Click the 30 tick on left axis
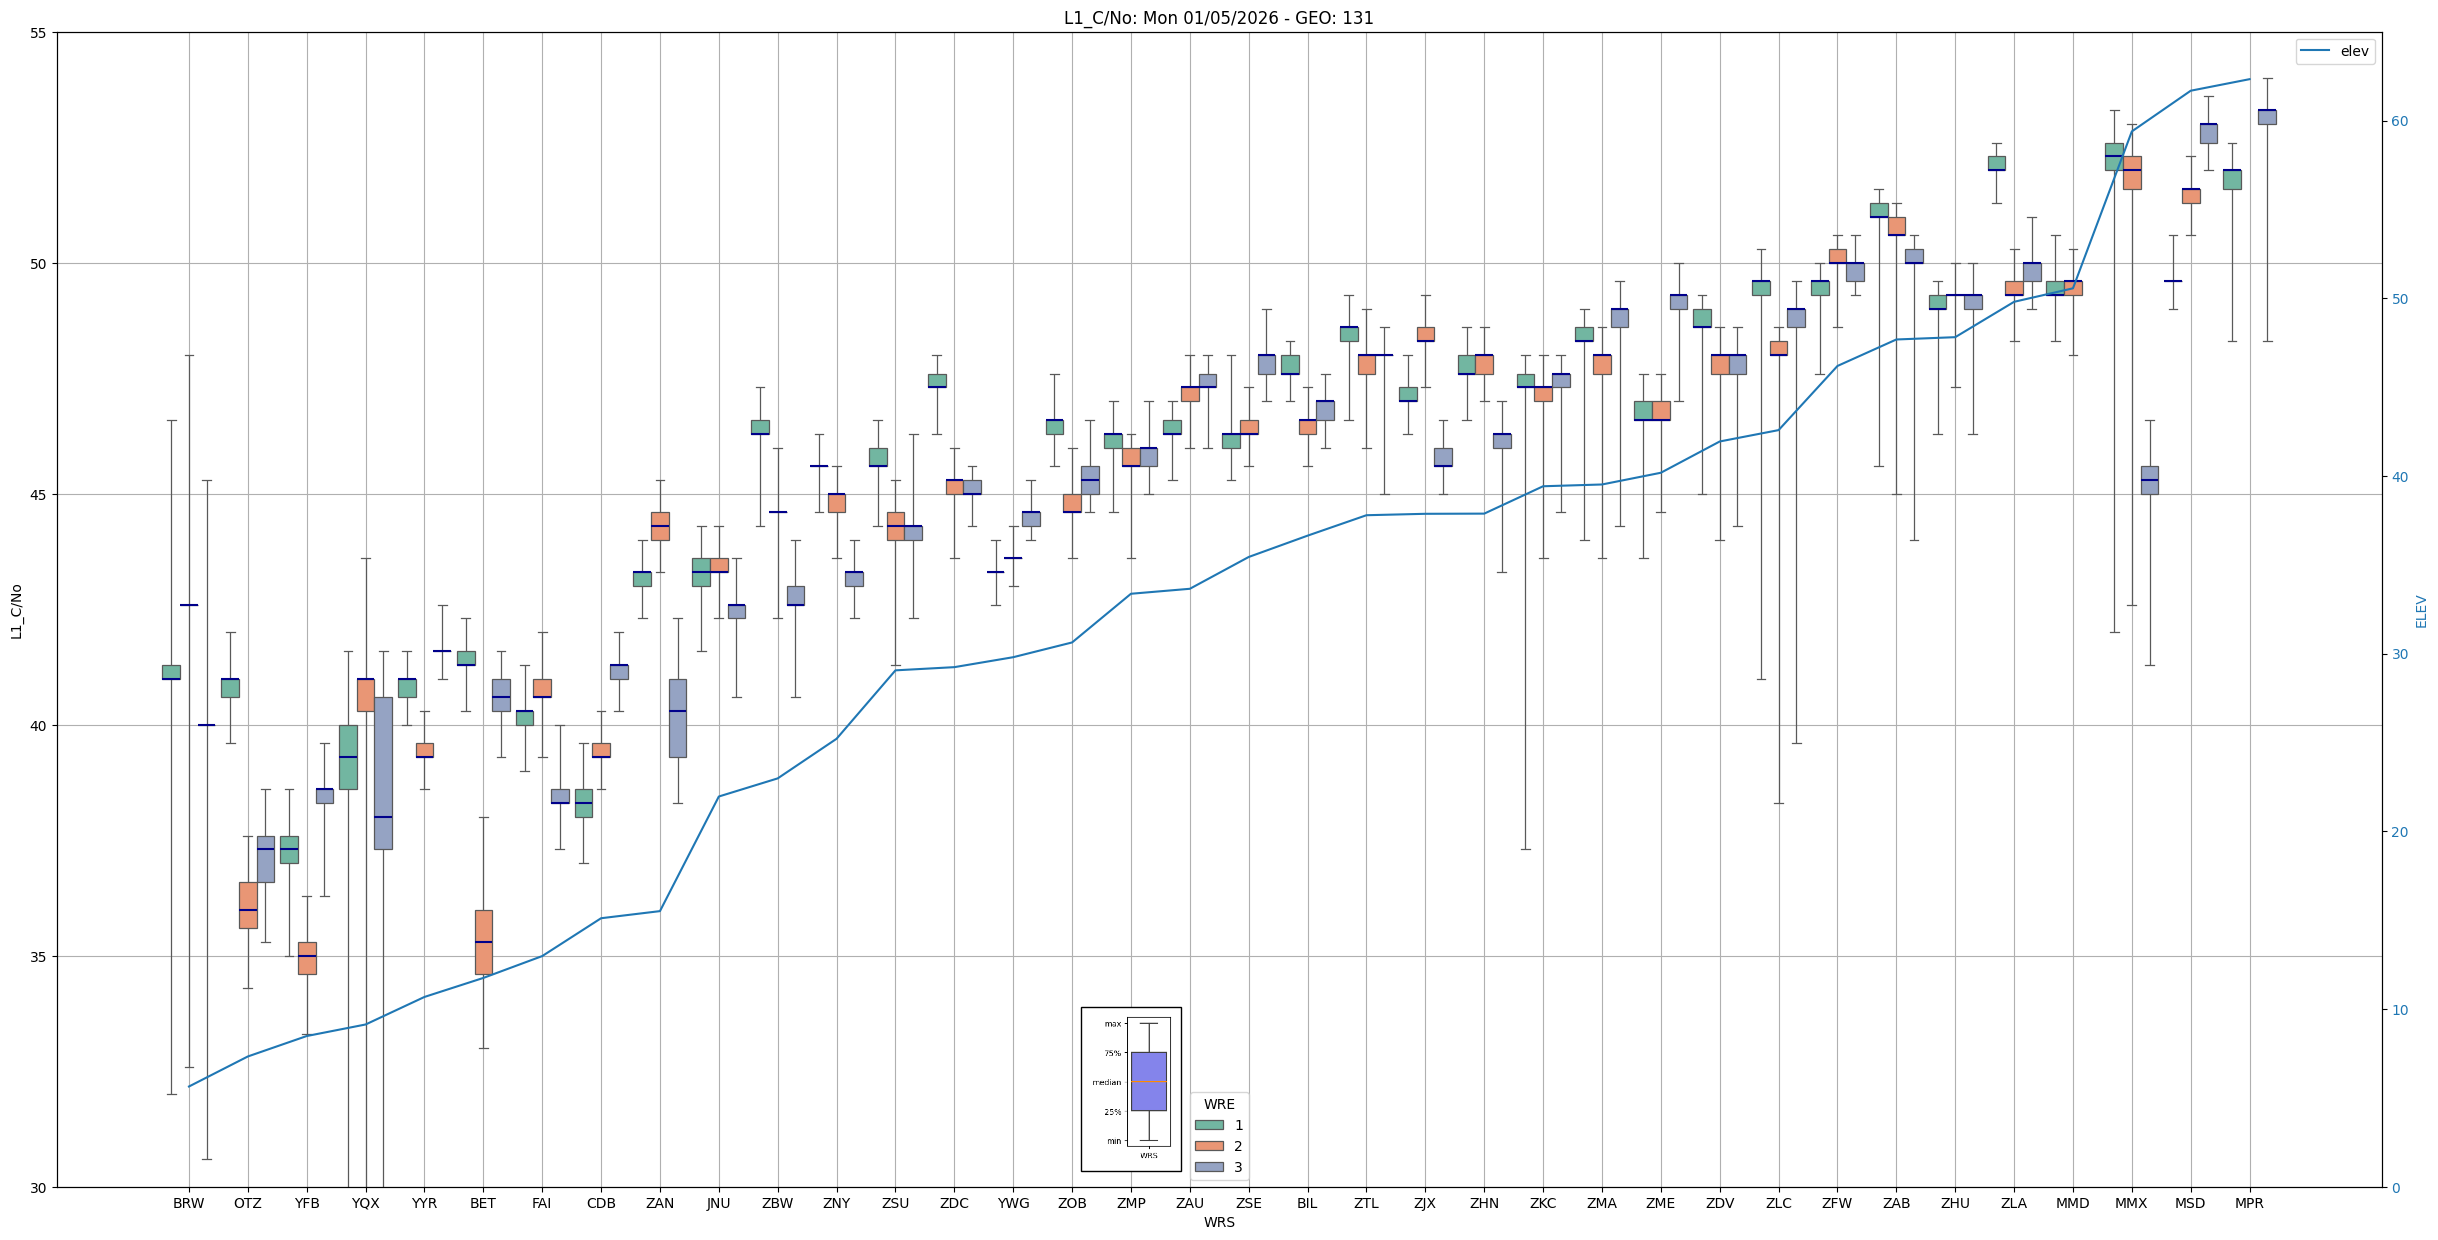 click(x=40, y=1187)
